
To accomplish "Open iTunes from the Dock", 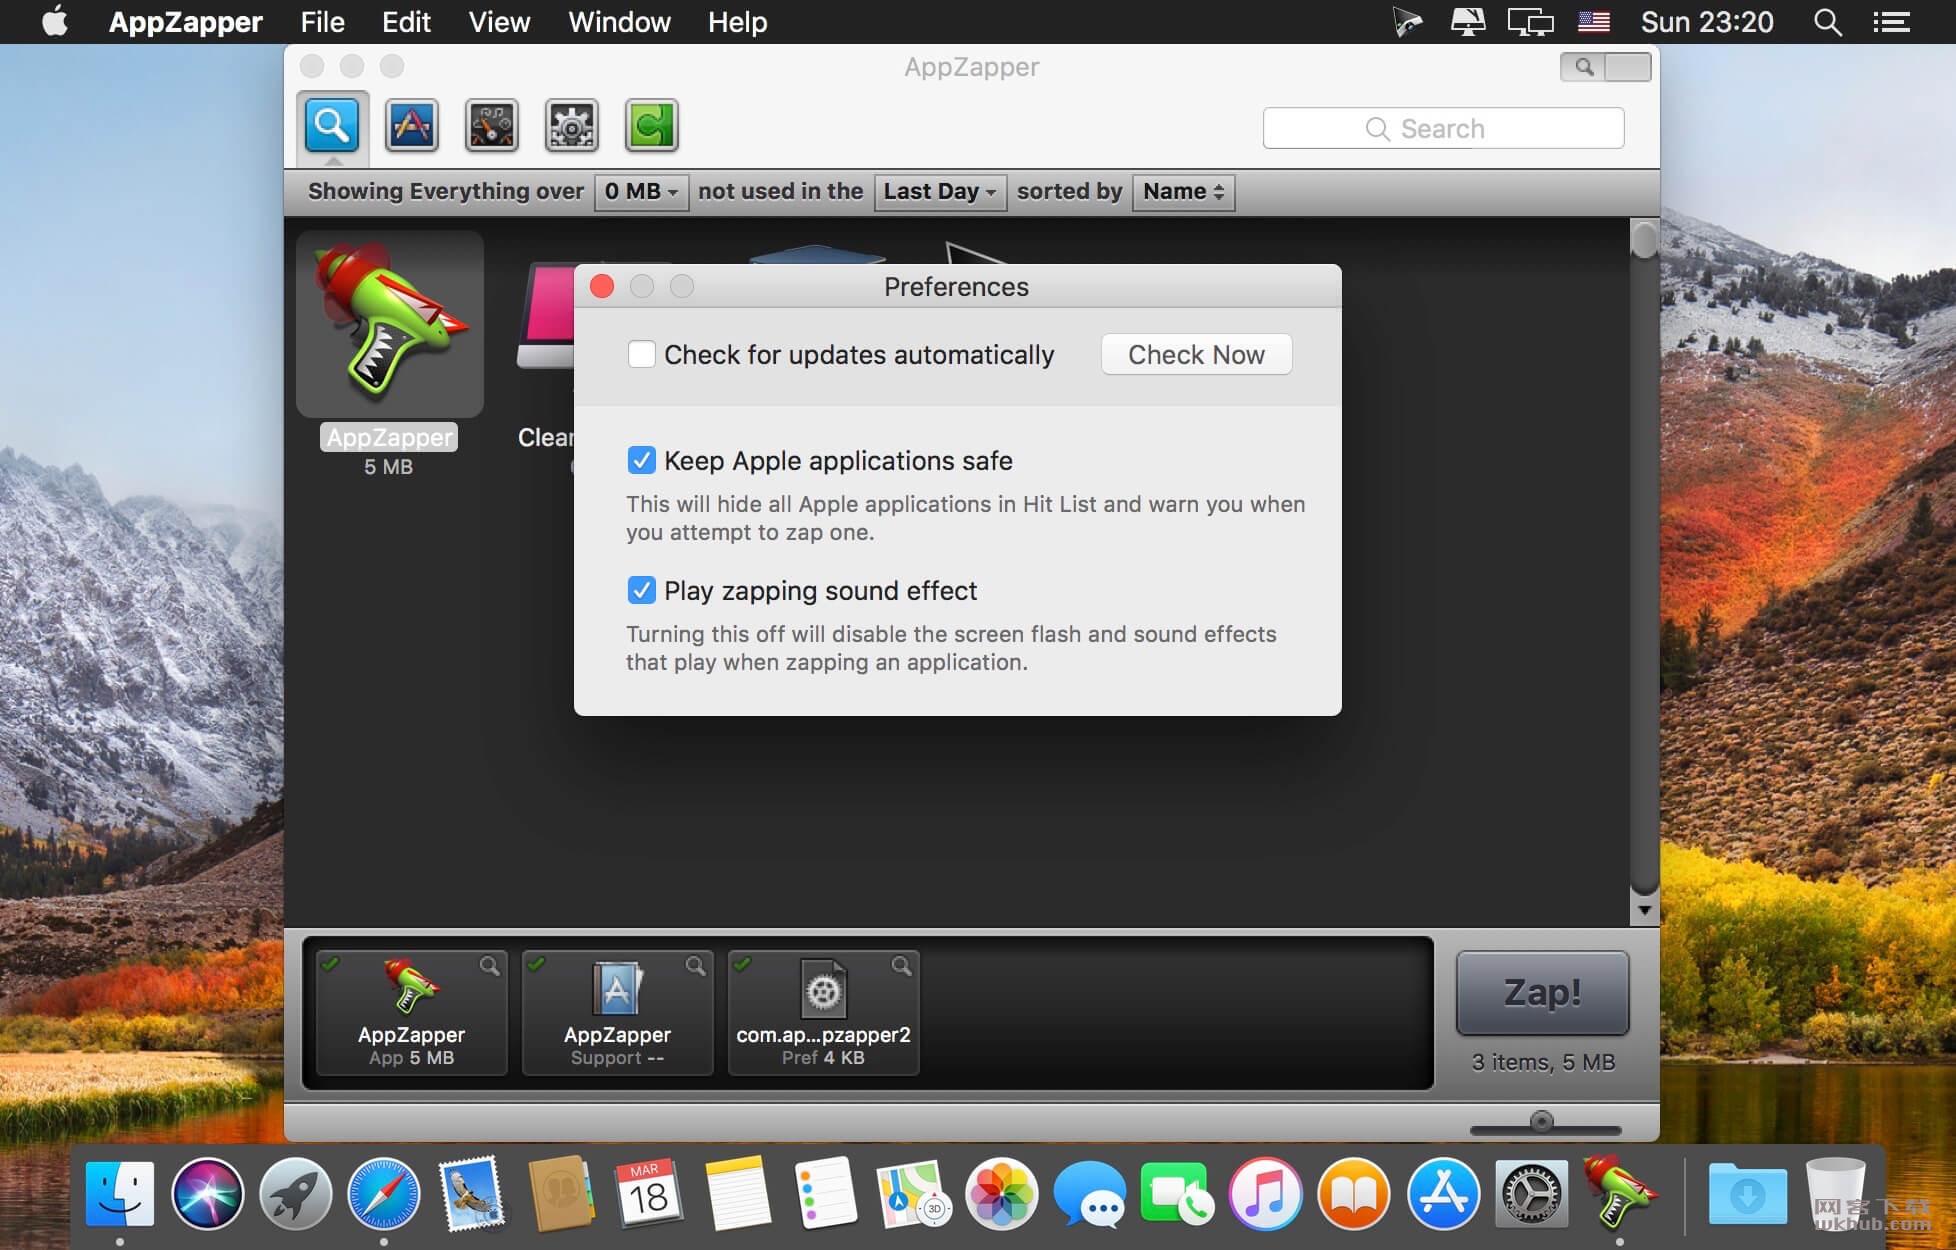I will (1266, 1194).
